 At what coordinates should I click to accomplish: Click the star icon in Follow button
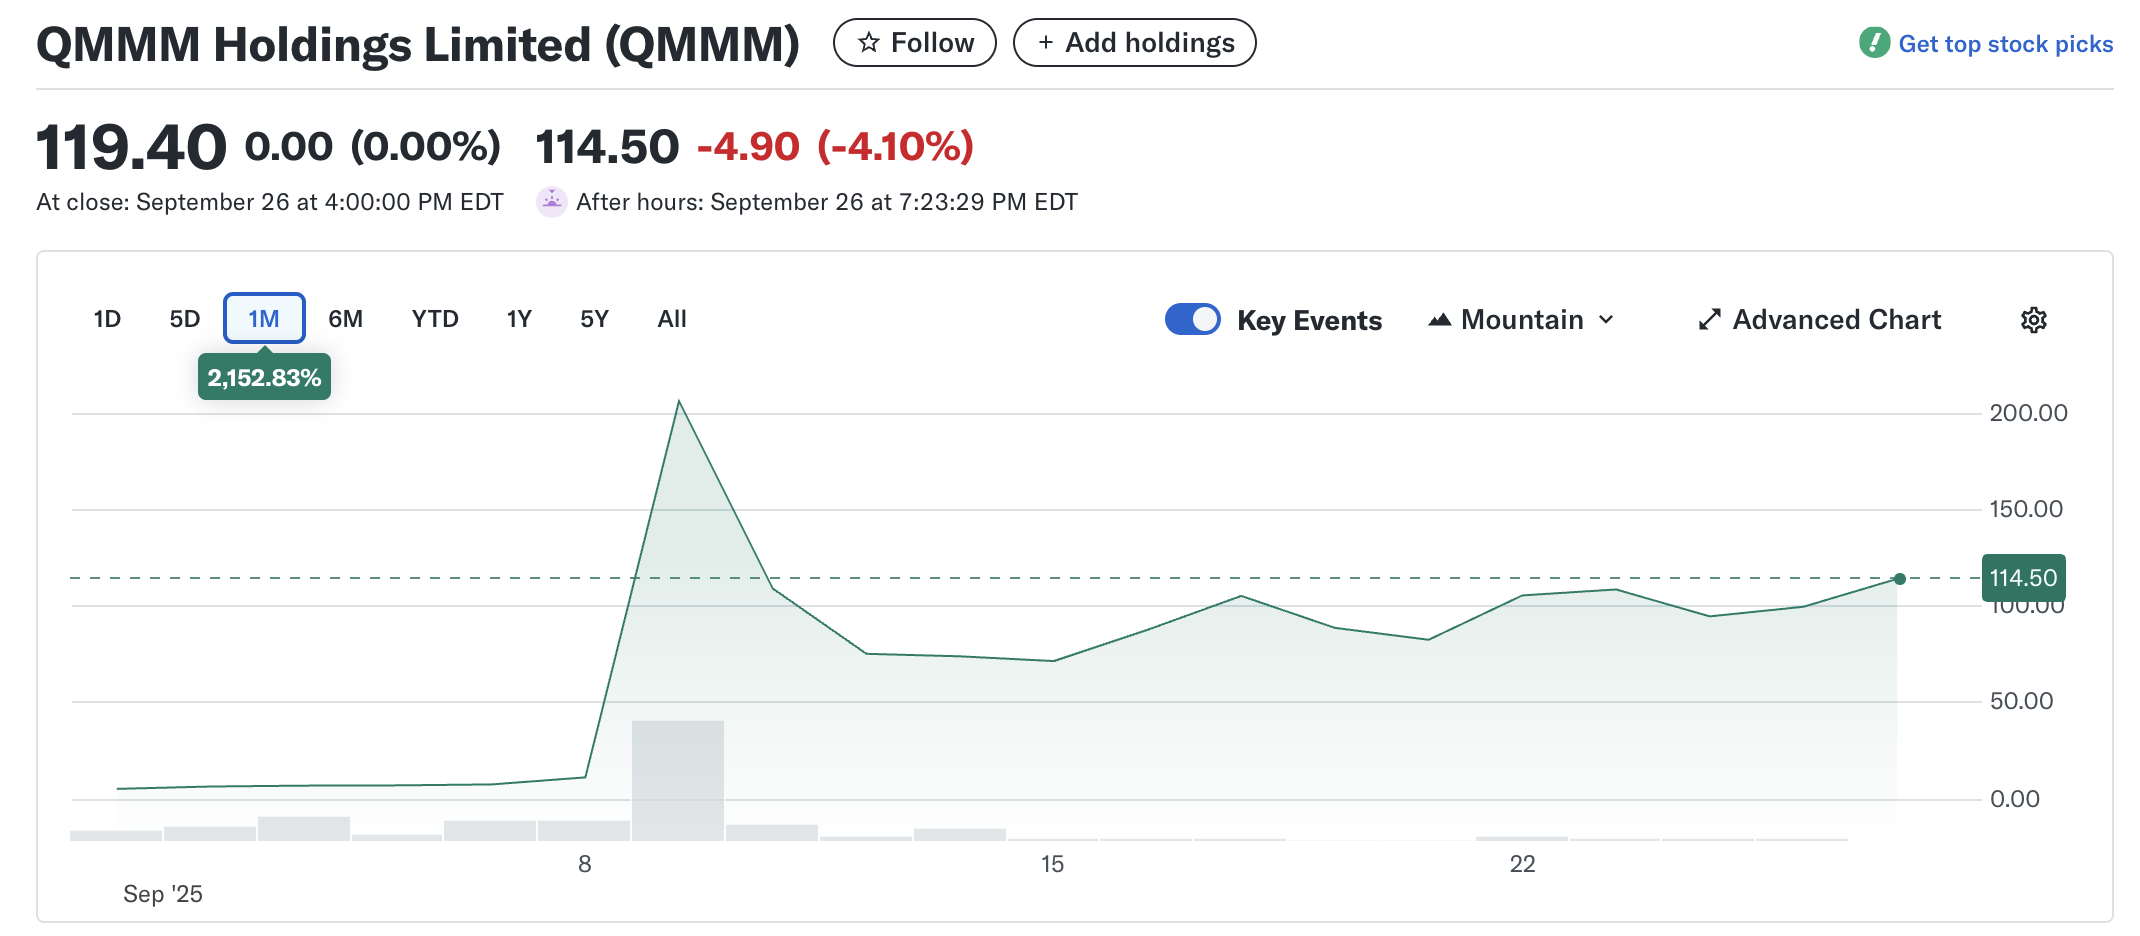(x=869, y=43)
